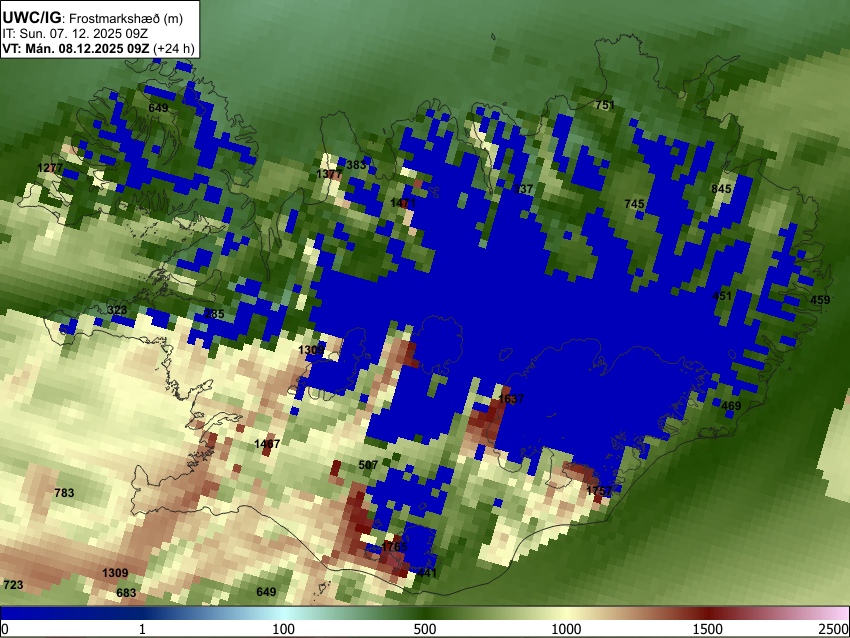
Task: Click the 507 value on the map
Action: [368, 465]
